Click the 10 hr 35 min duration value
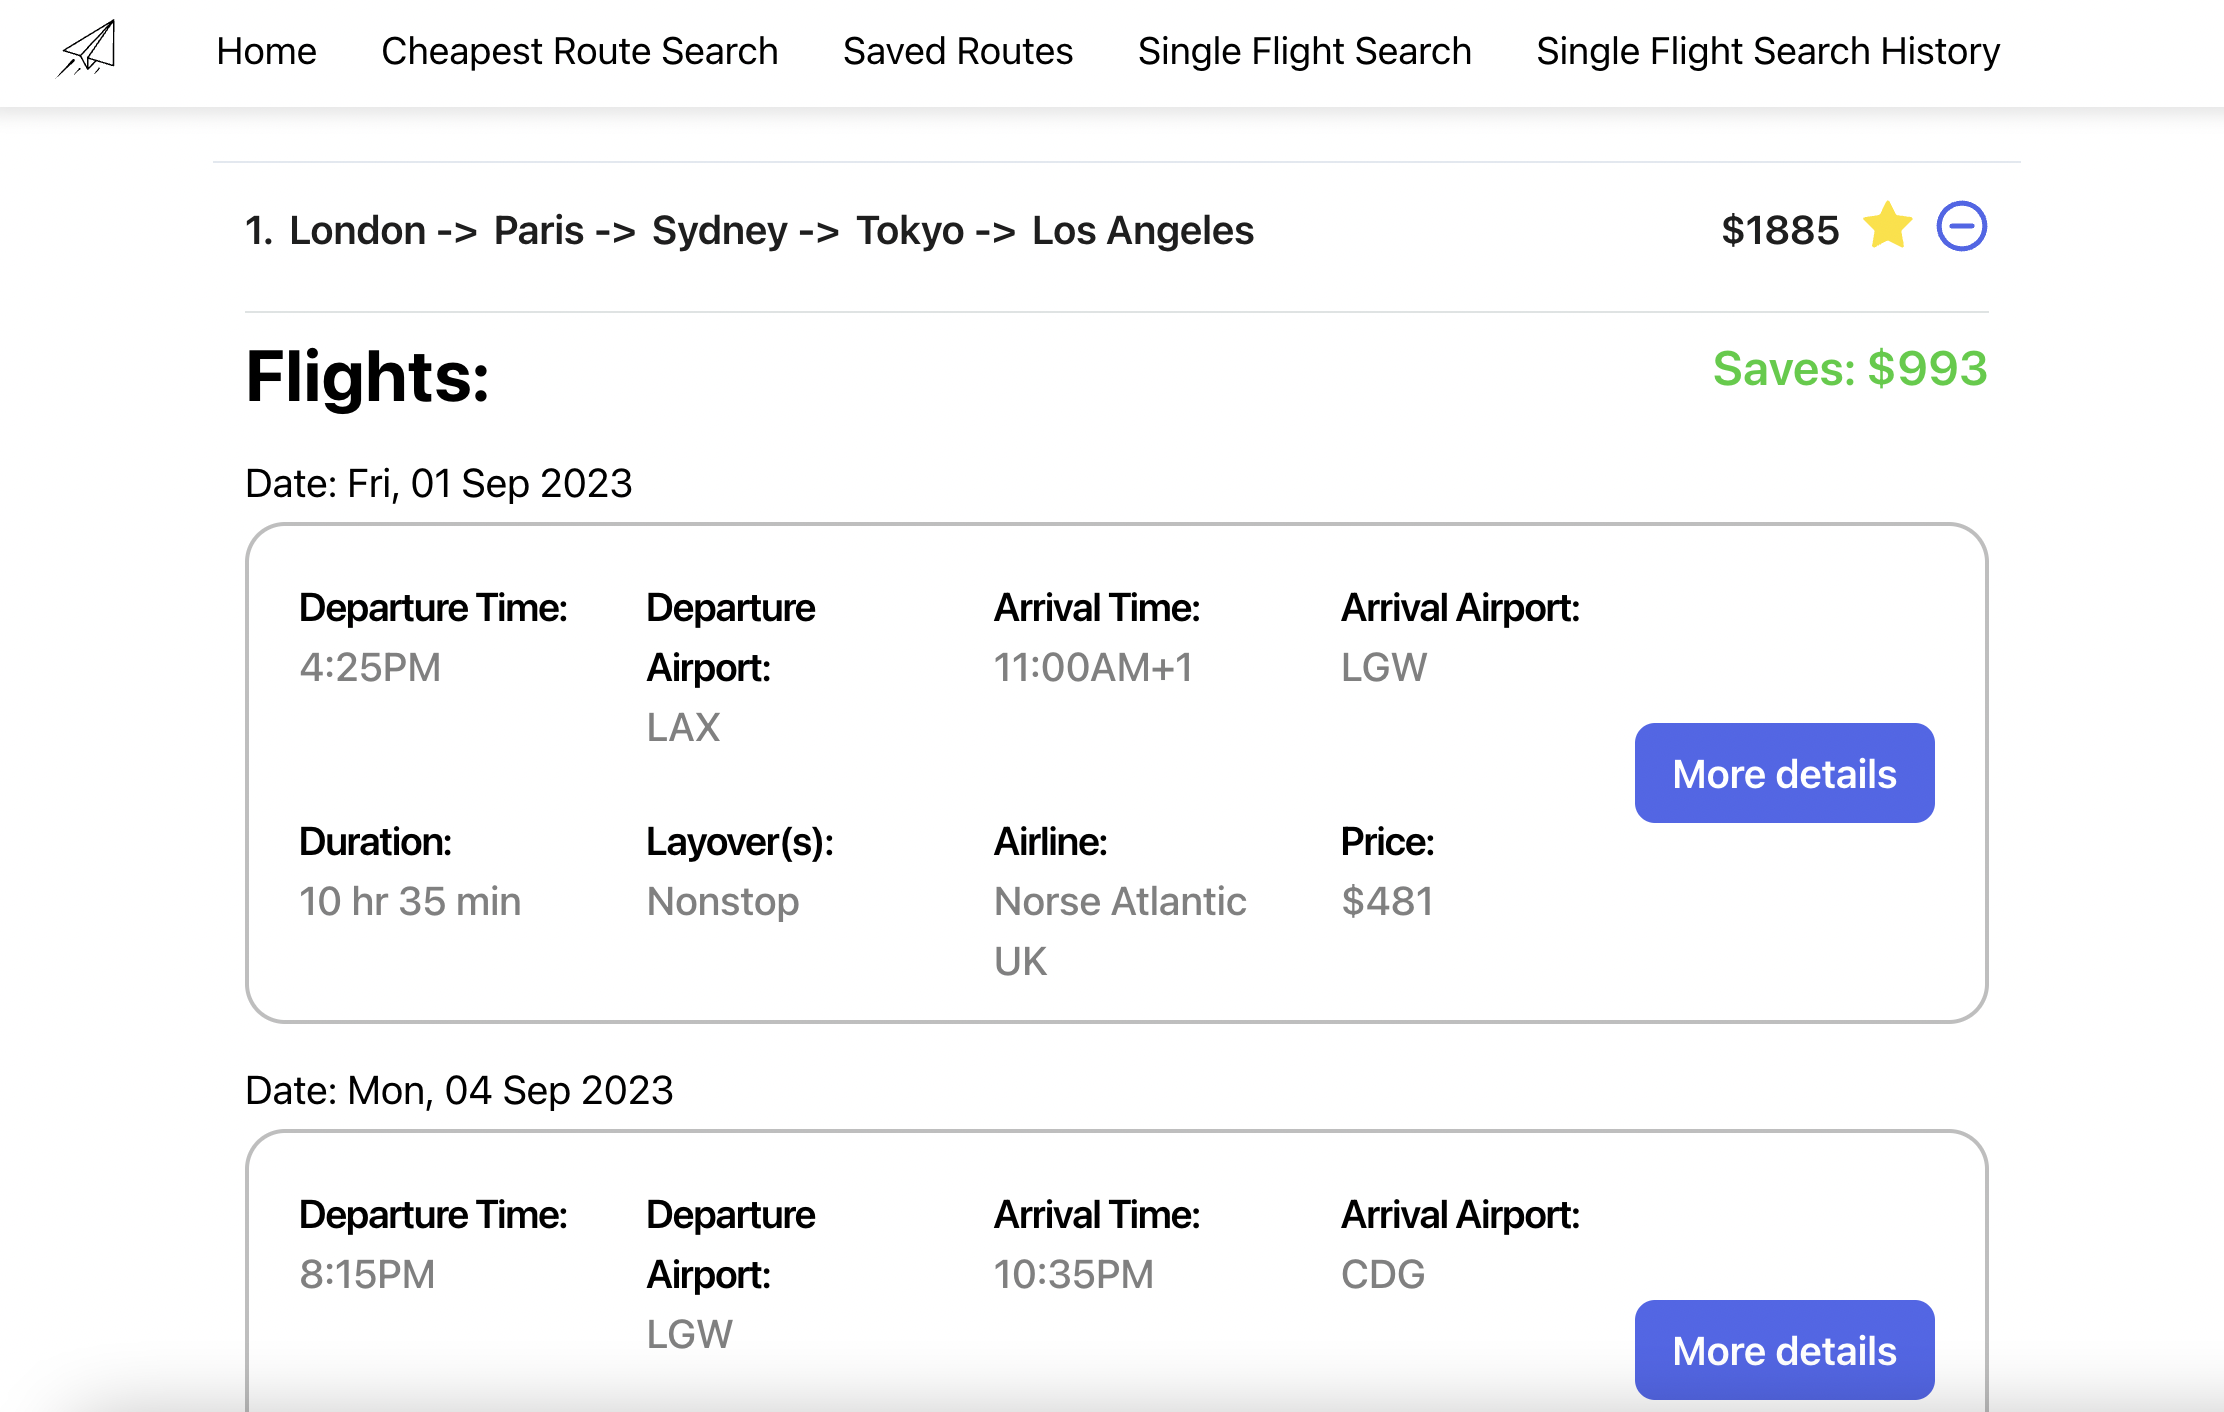Screen dimensions: 2224x1412 (410, 902)
